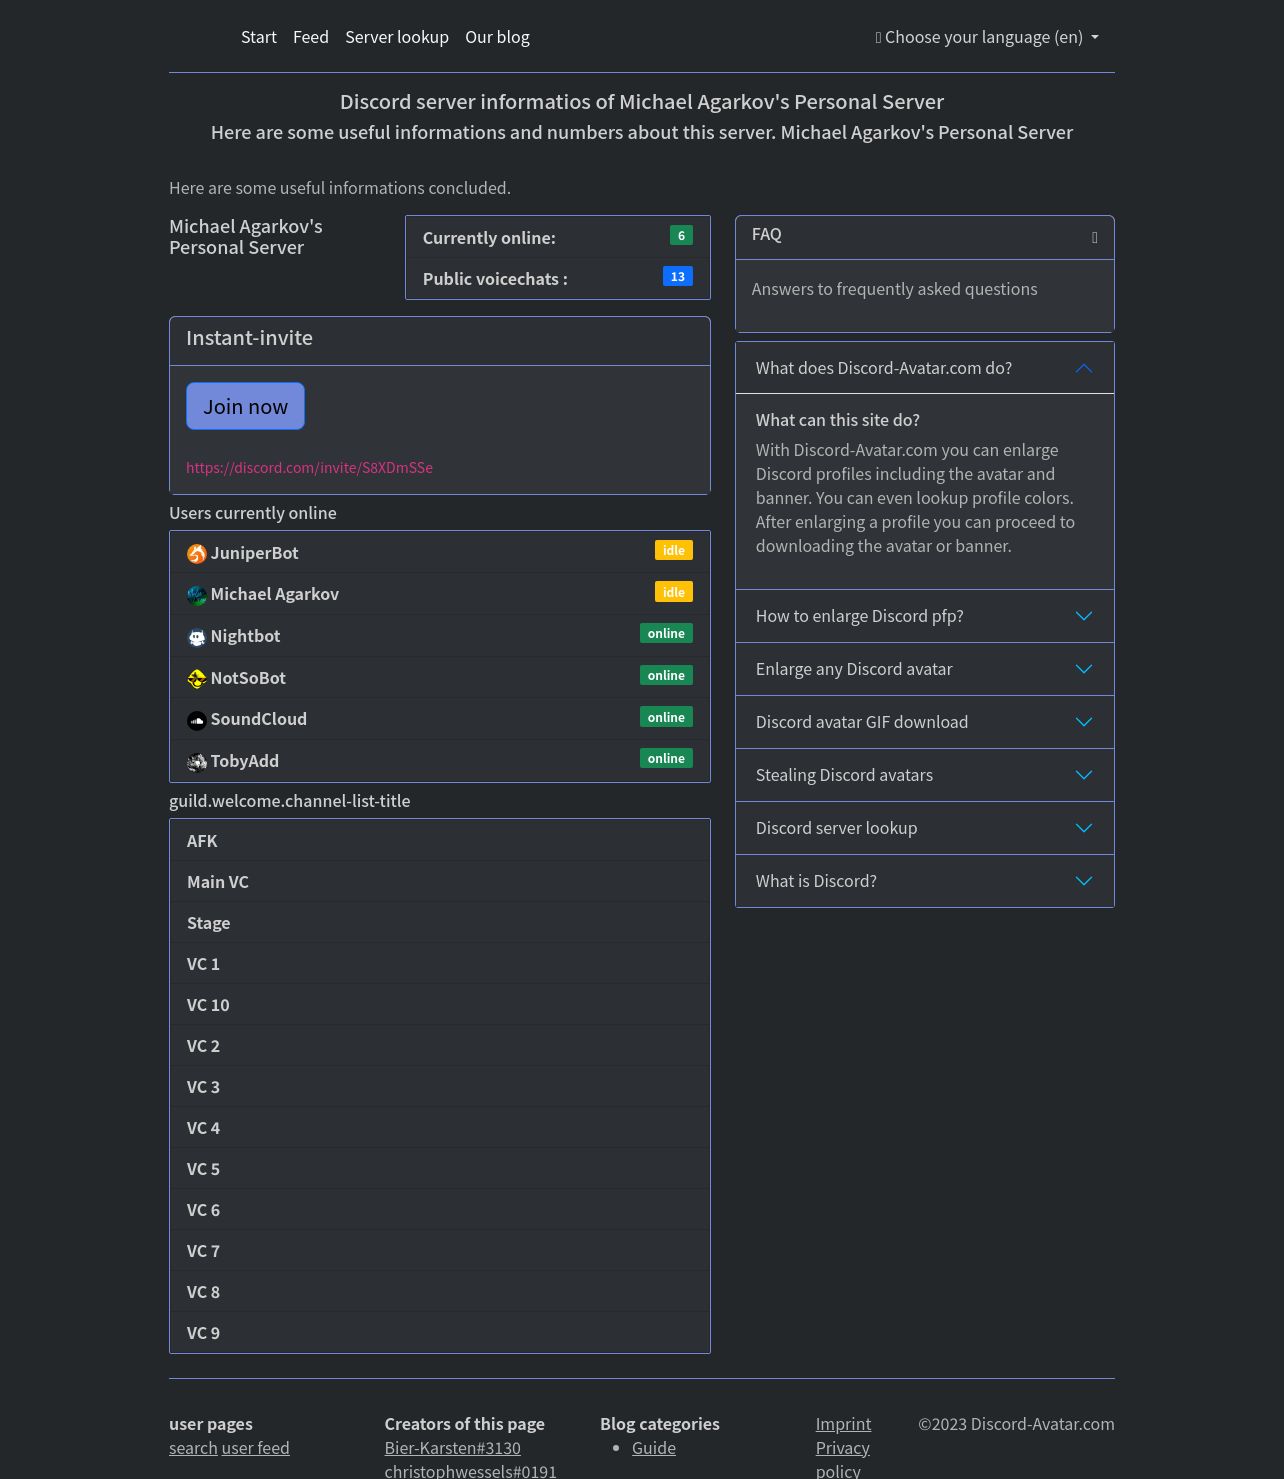Click the icon in the FAQ header

point(1094,237)
